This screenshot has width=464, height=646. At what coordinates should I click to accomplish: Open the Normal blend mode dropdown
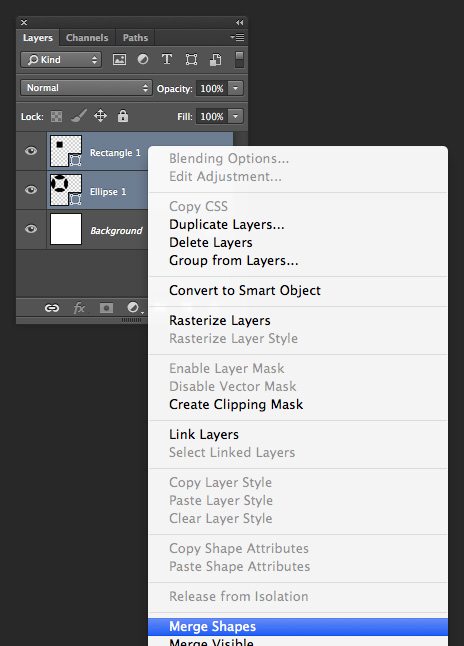coord(86,88)
